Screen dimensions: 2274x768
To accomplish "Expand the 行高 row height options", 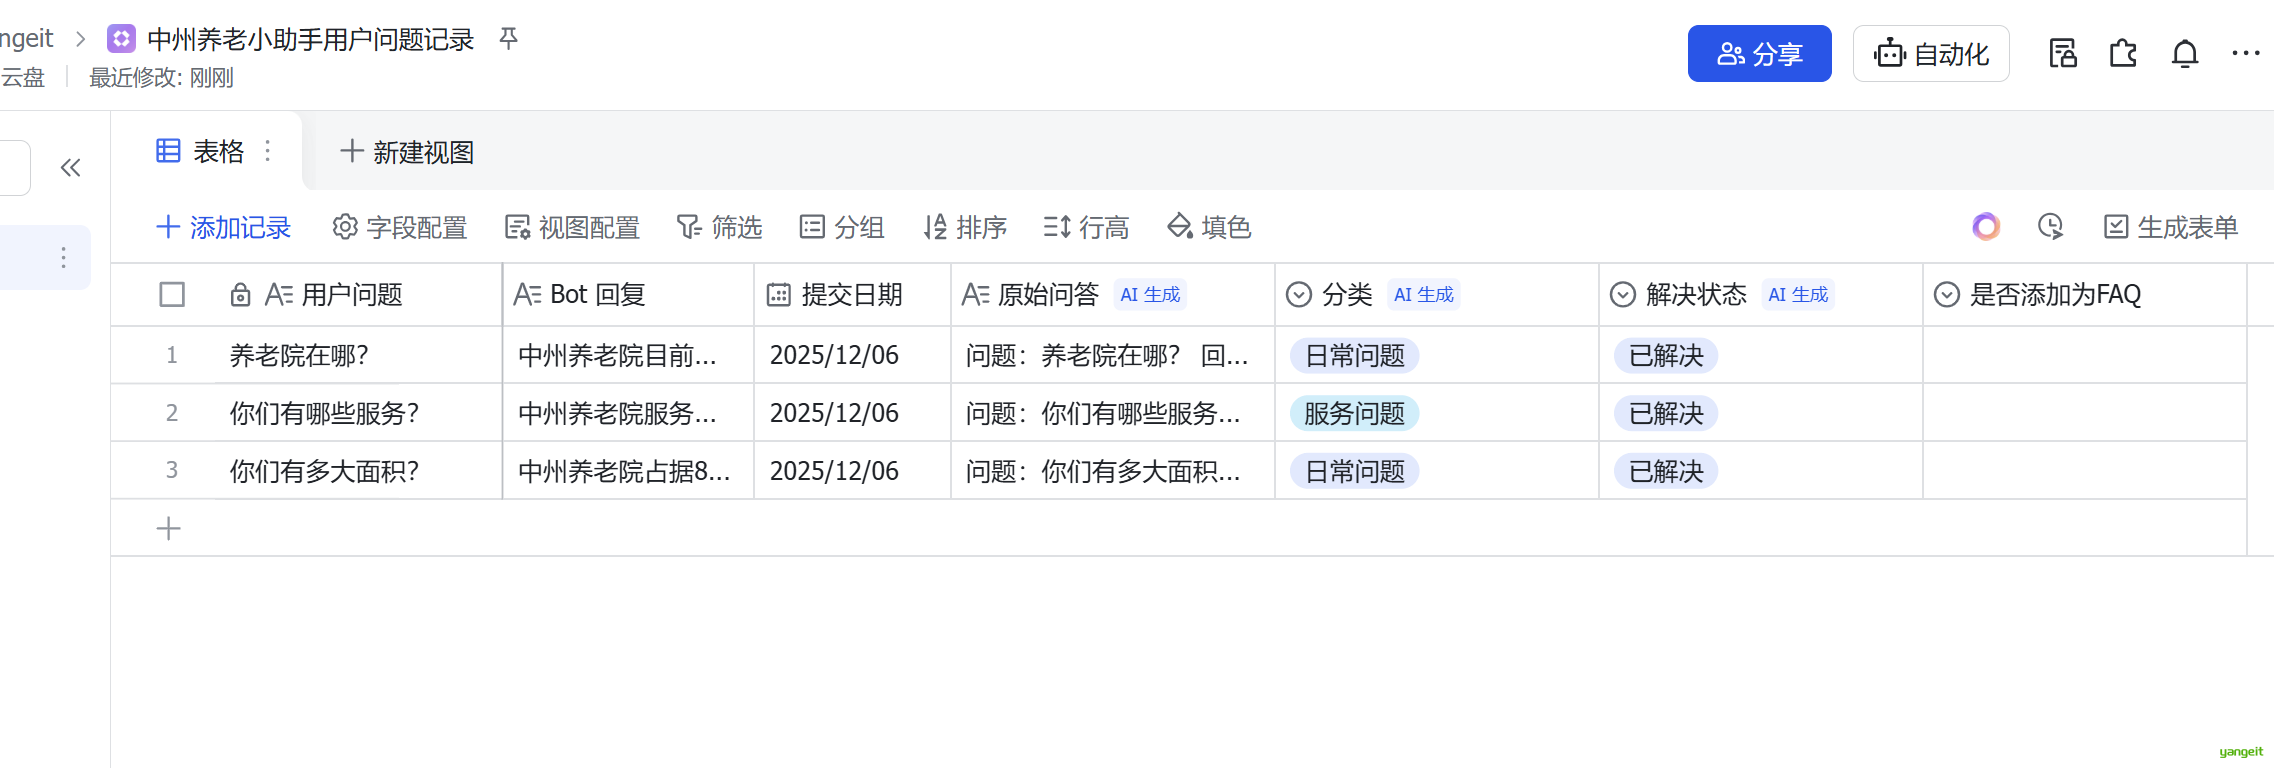I will coord(1086,228).
